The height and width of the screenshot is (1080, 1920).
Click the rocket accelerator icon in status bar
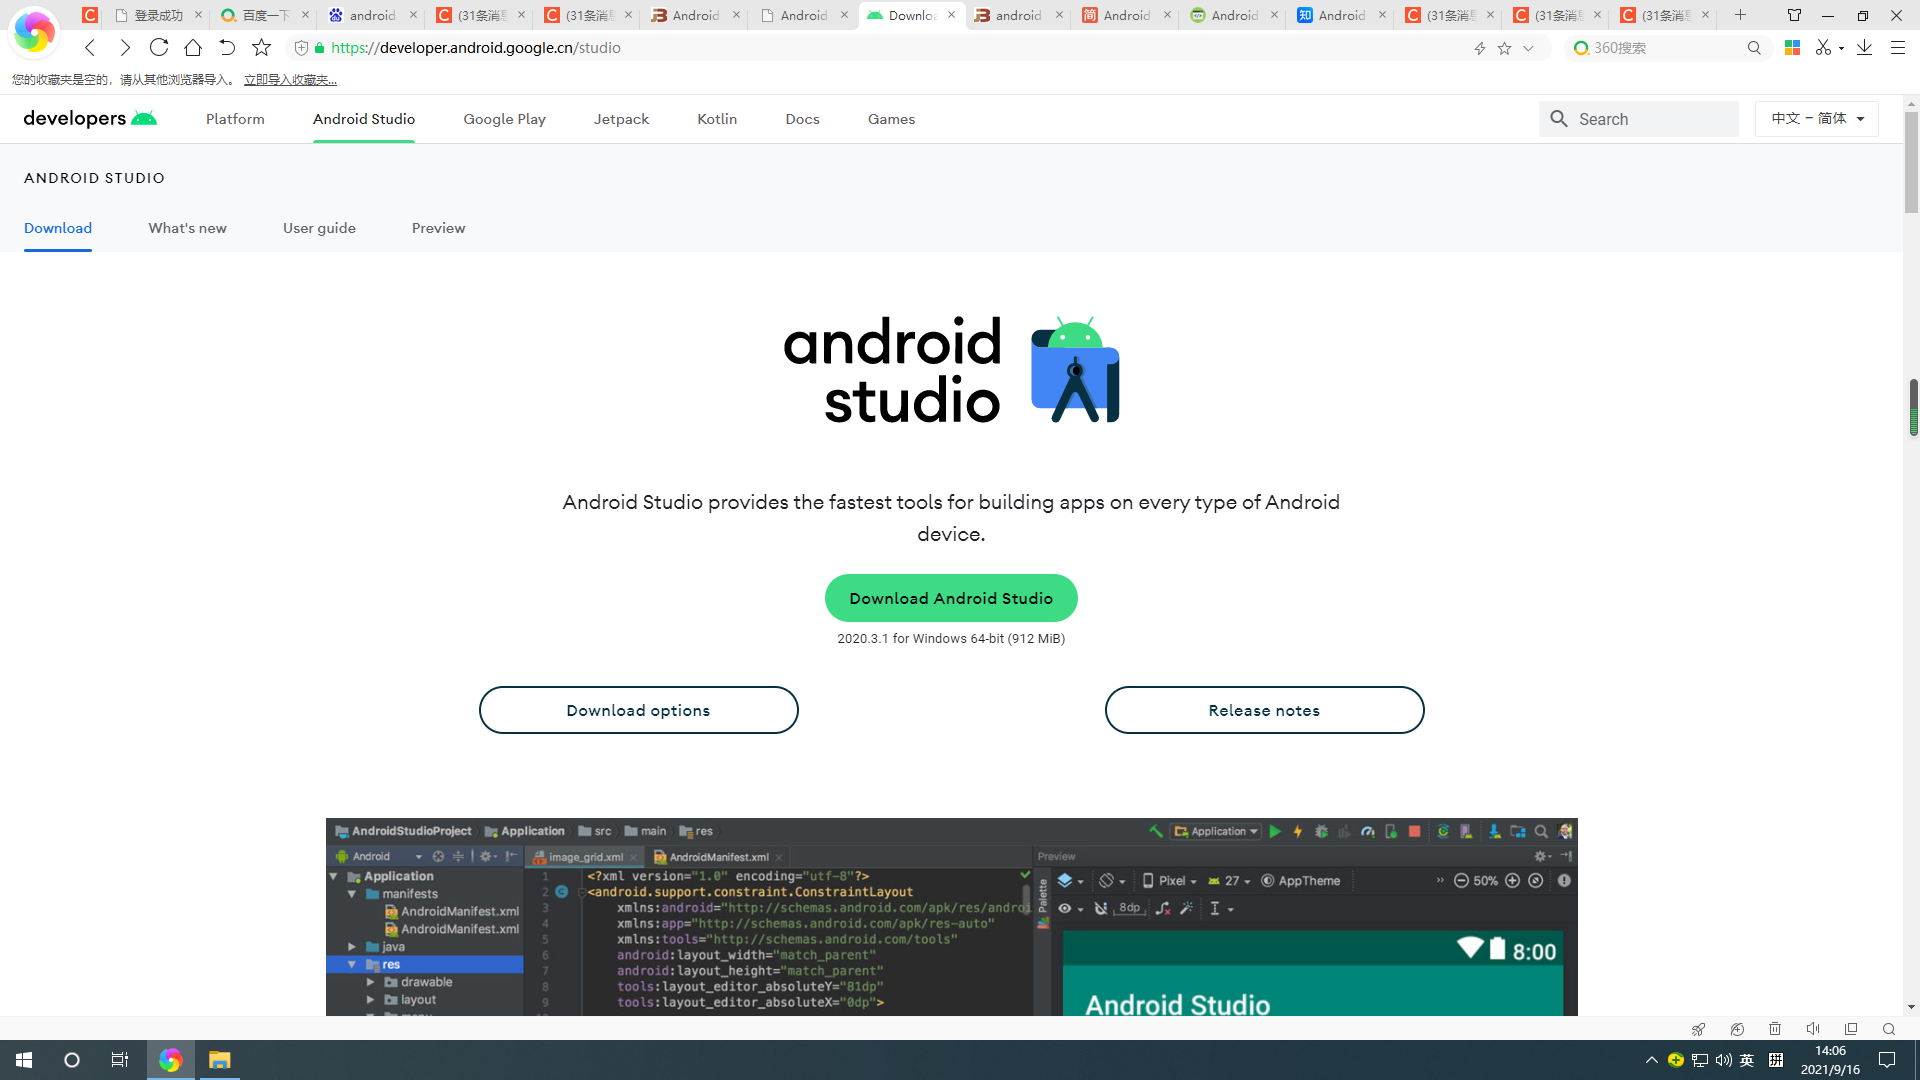click(x=1698, y=1029)
